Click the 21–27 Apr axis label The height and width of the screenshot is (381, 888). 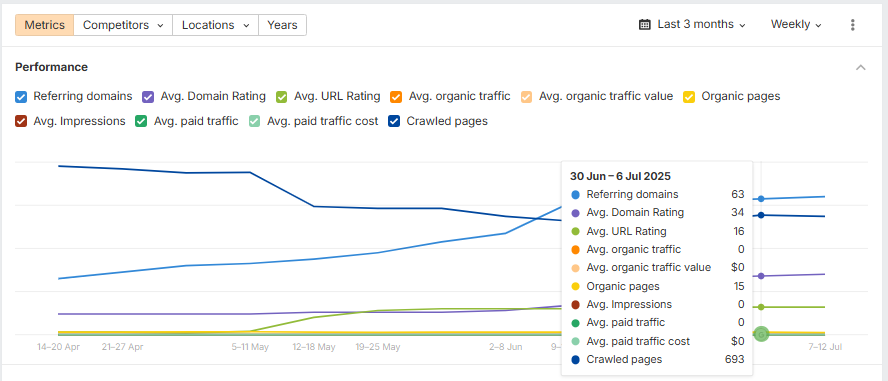pyautogui.click(x=122, y=347)
